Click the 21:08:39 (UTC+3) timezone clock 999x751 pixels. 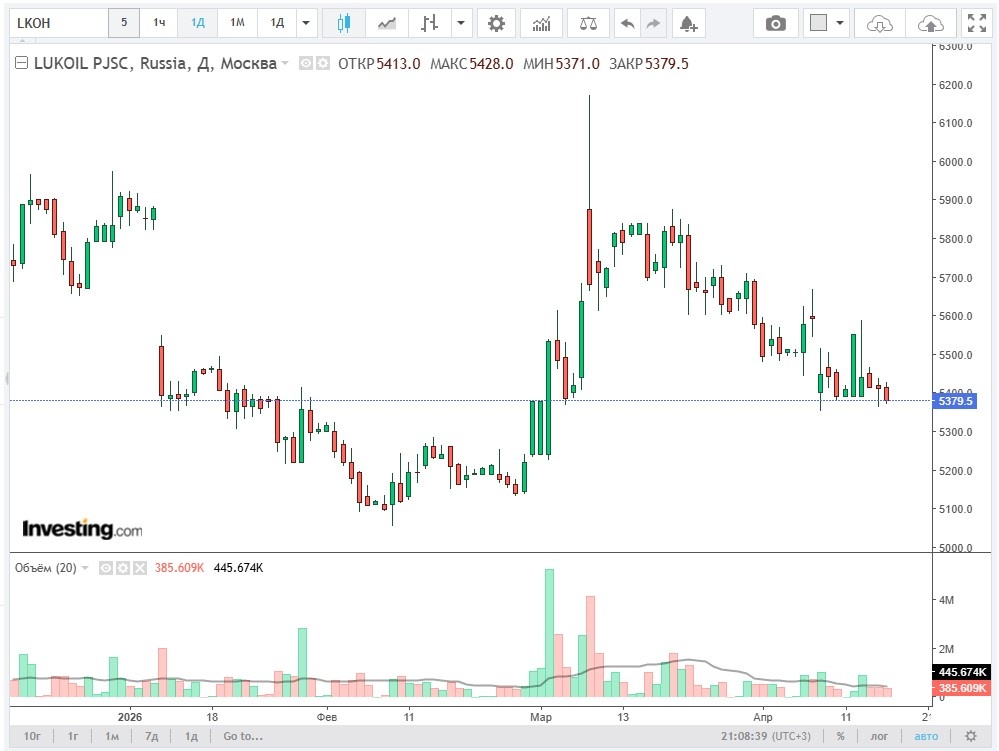click(766, 736)
